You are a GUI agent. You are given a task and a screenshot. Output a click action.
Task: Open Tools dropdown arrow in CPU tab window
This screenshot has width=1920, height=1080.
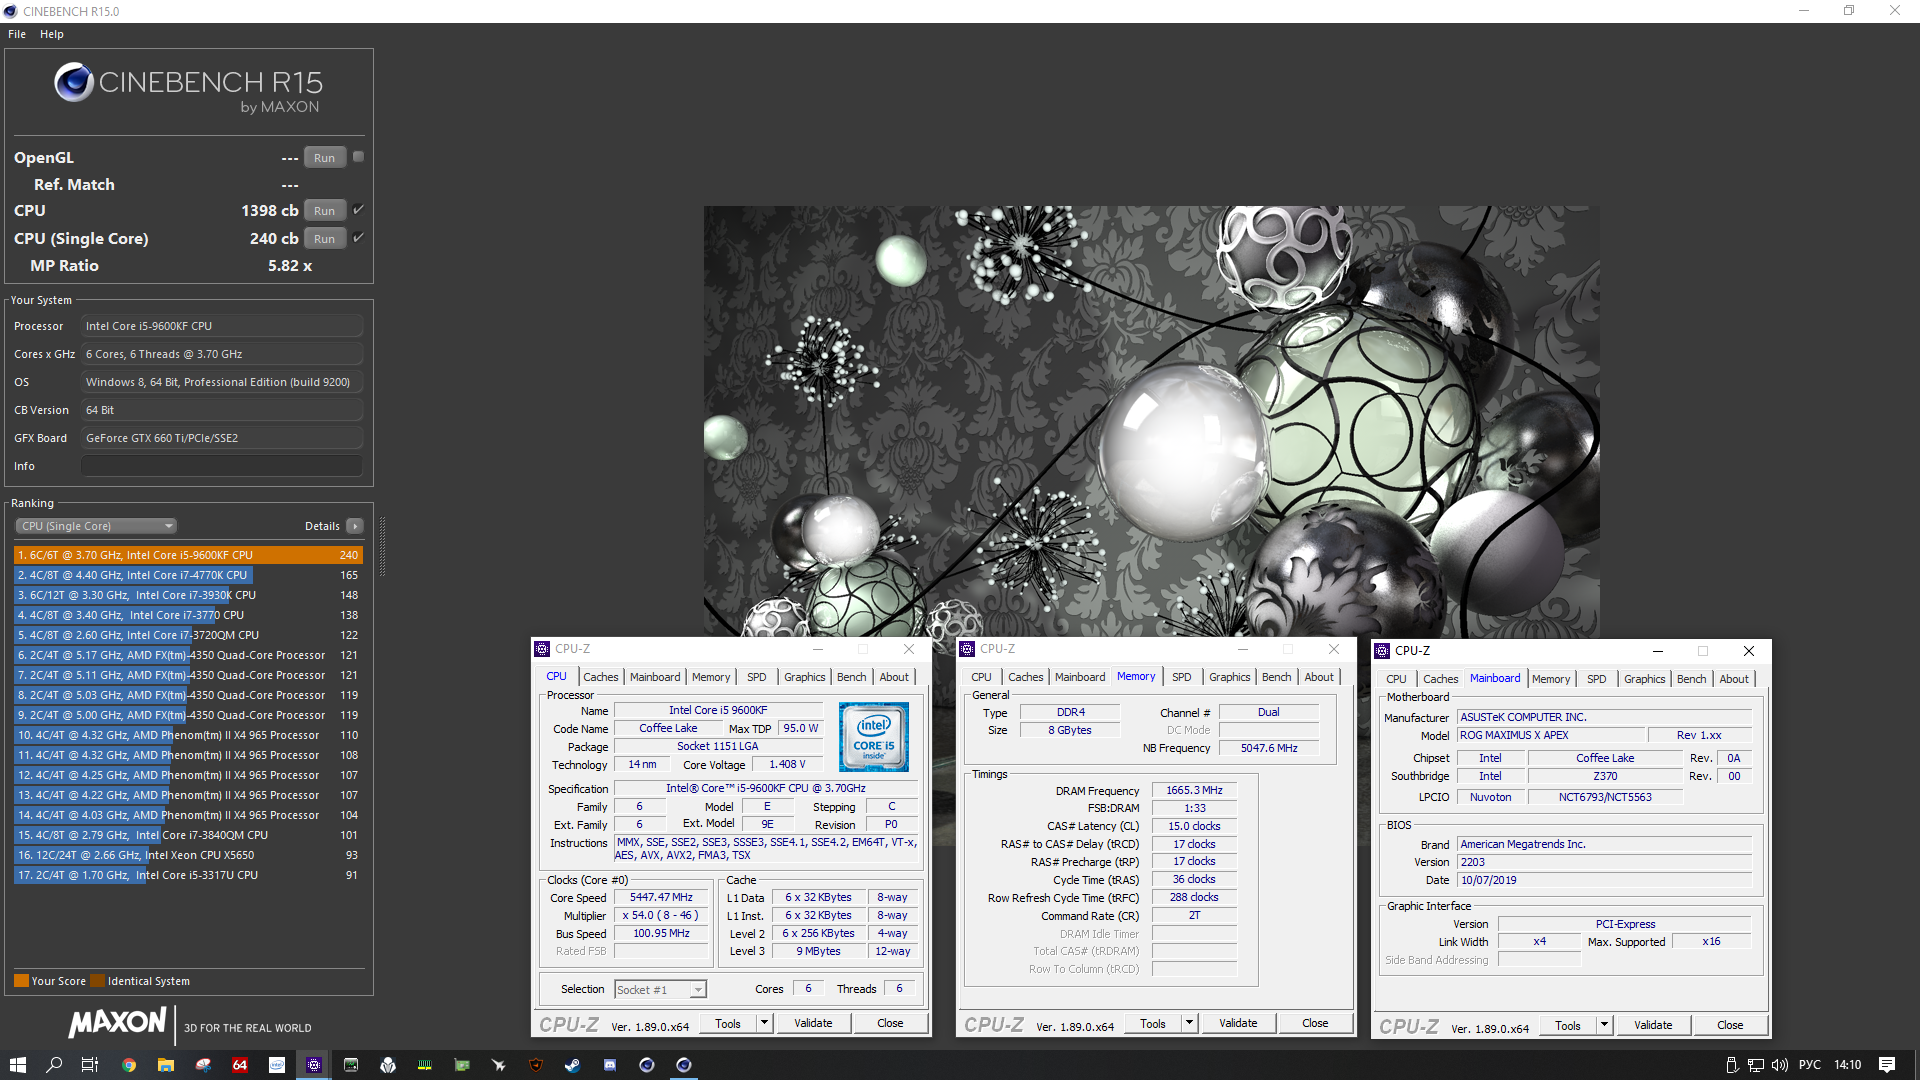pyautogui.click(x=764, y=1023)
